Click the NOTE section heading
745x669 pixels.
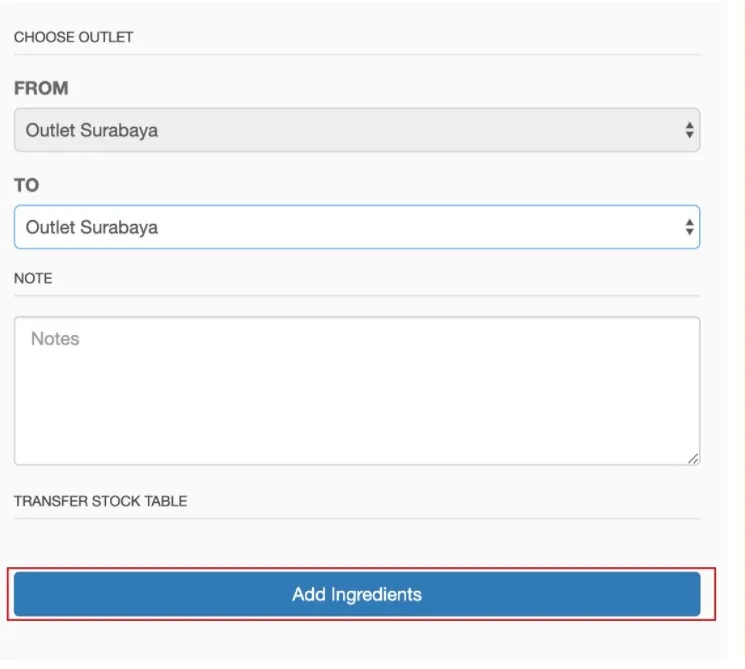point(33,278)
